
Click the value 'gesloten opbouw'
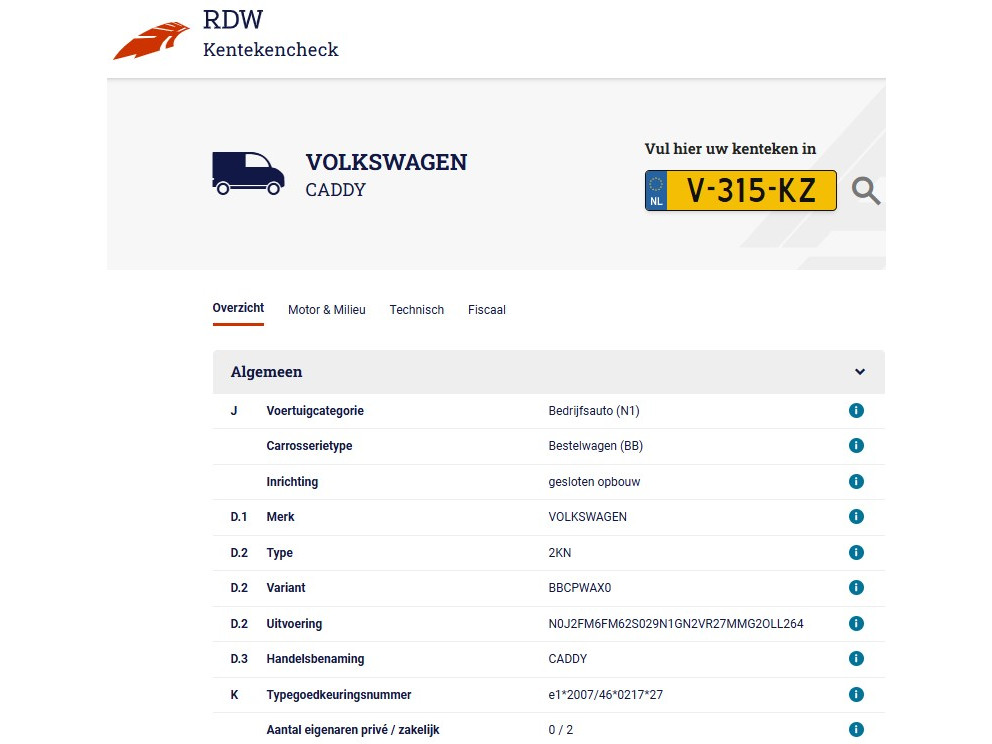pos(594,481)
